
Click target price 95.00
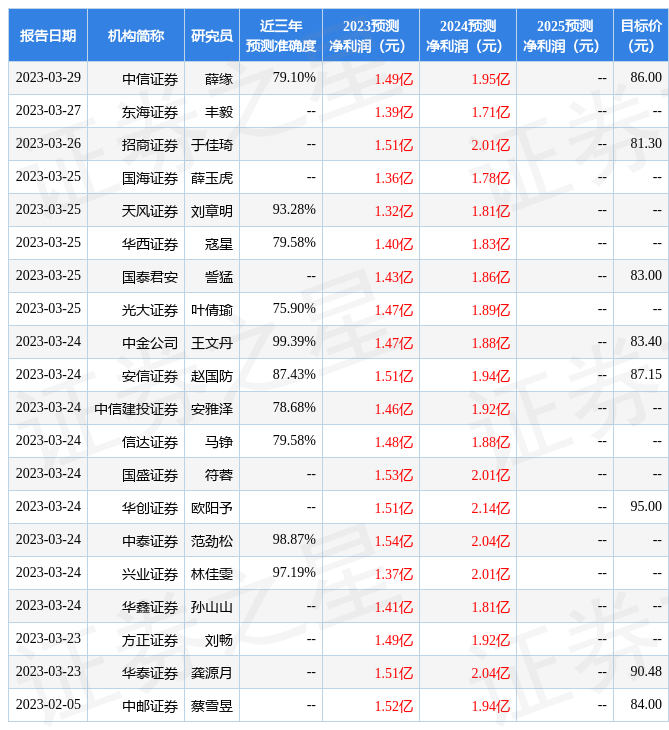[x=646, y=507]
